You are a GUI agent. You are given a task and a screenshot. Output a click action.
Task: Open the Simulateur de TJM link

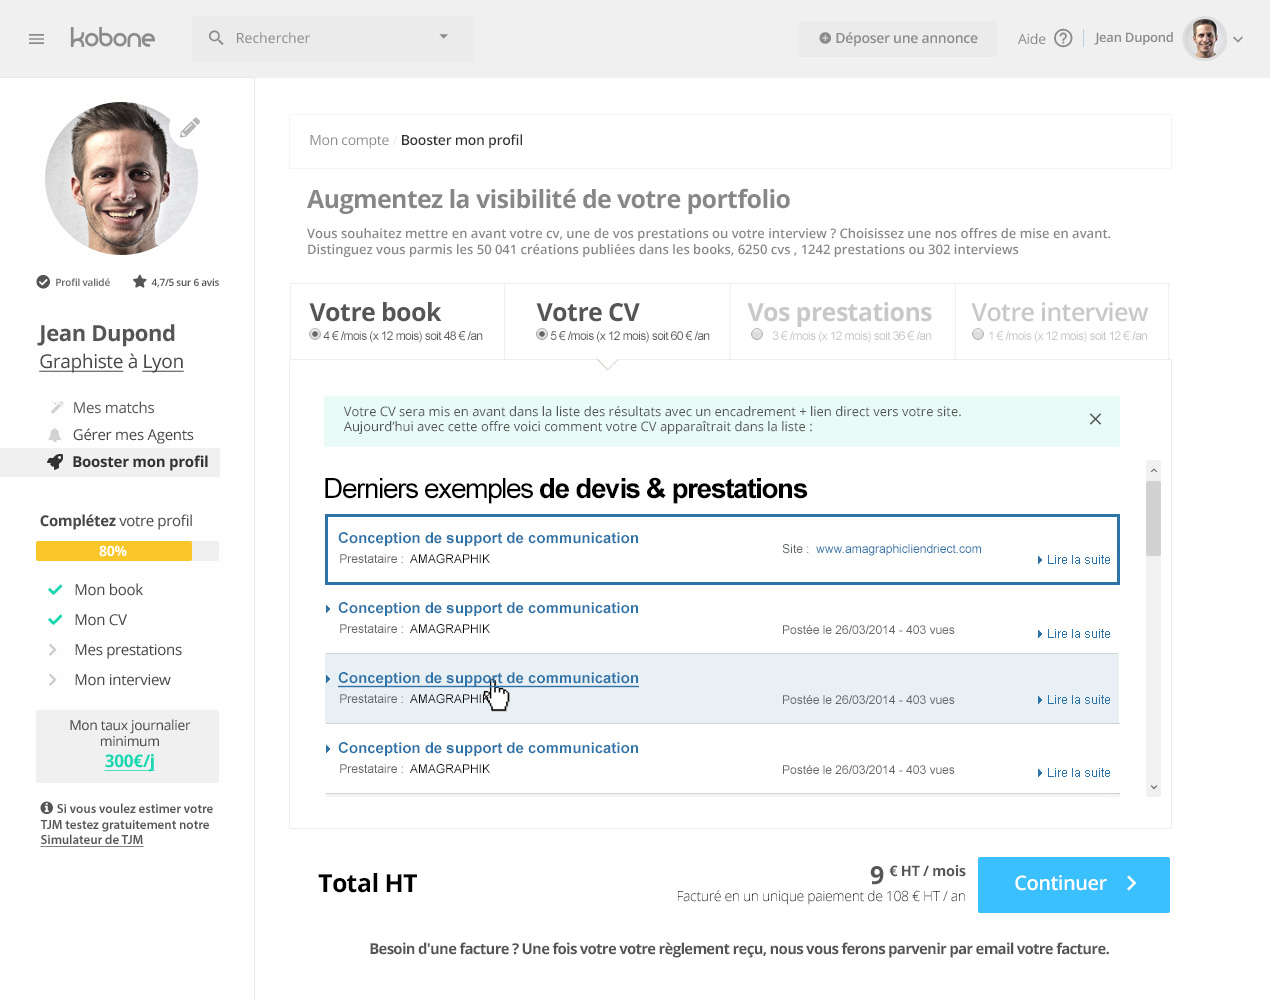click(92, 840)
